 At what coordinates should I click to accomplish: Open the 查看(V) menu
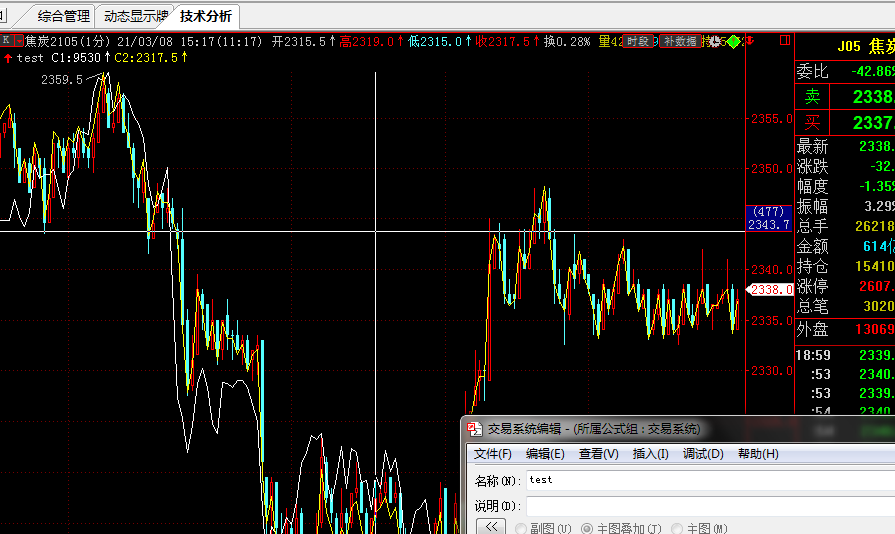tap(598, 454)
